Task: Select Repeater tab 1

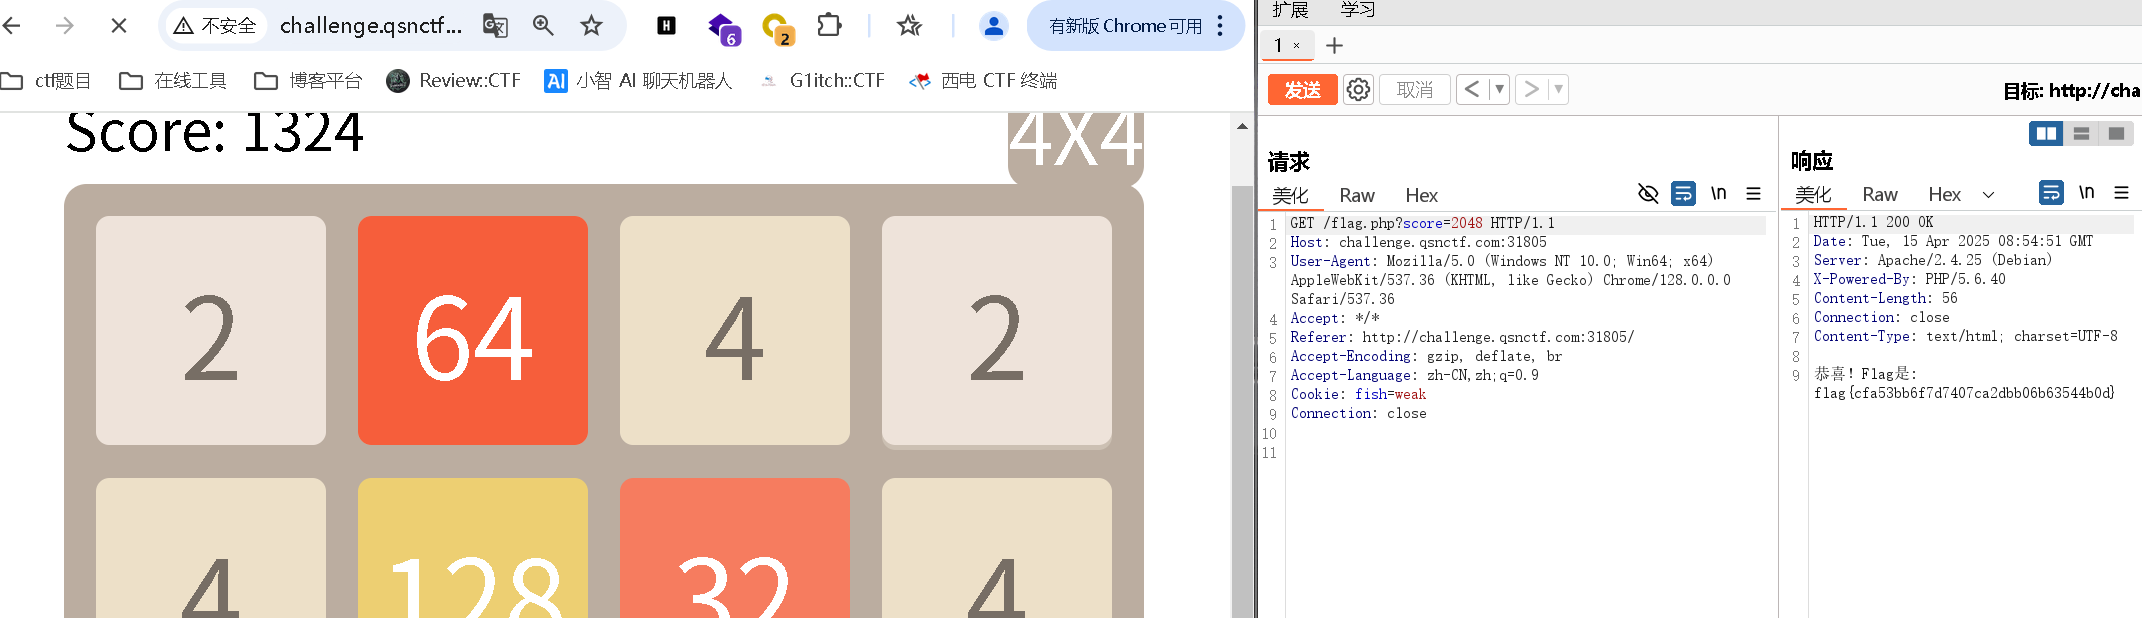Action: tap(1278, 45)
